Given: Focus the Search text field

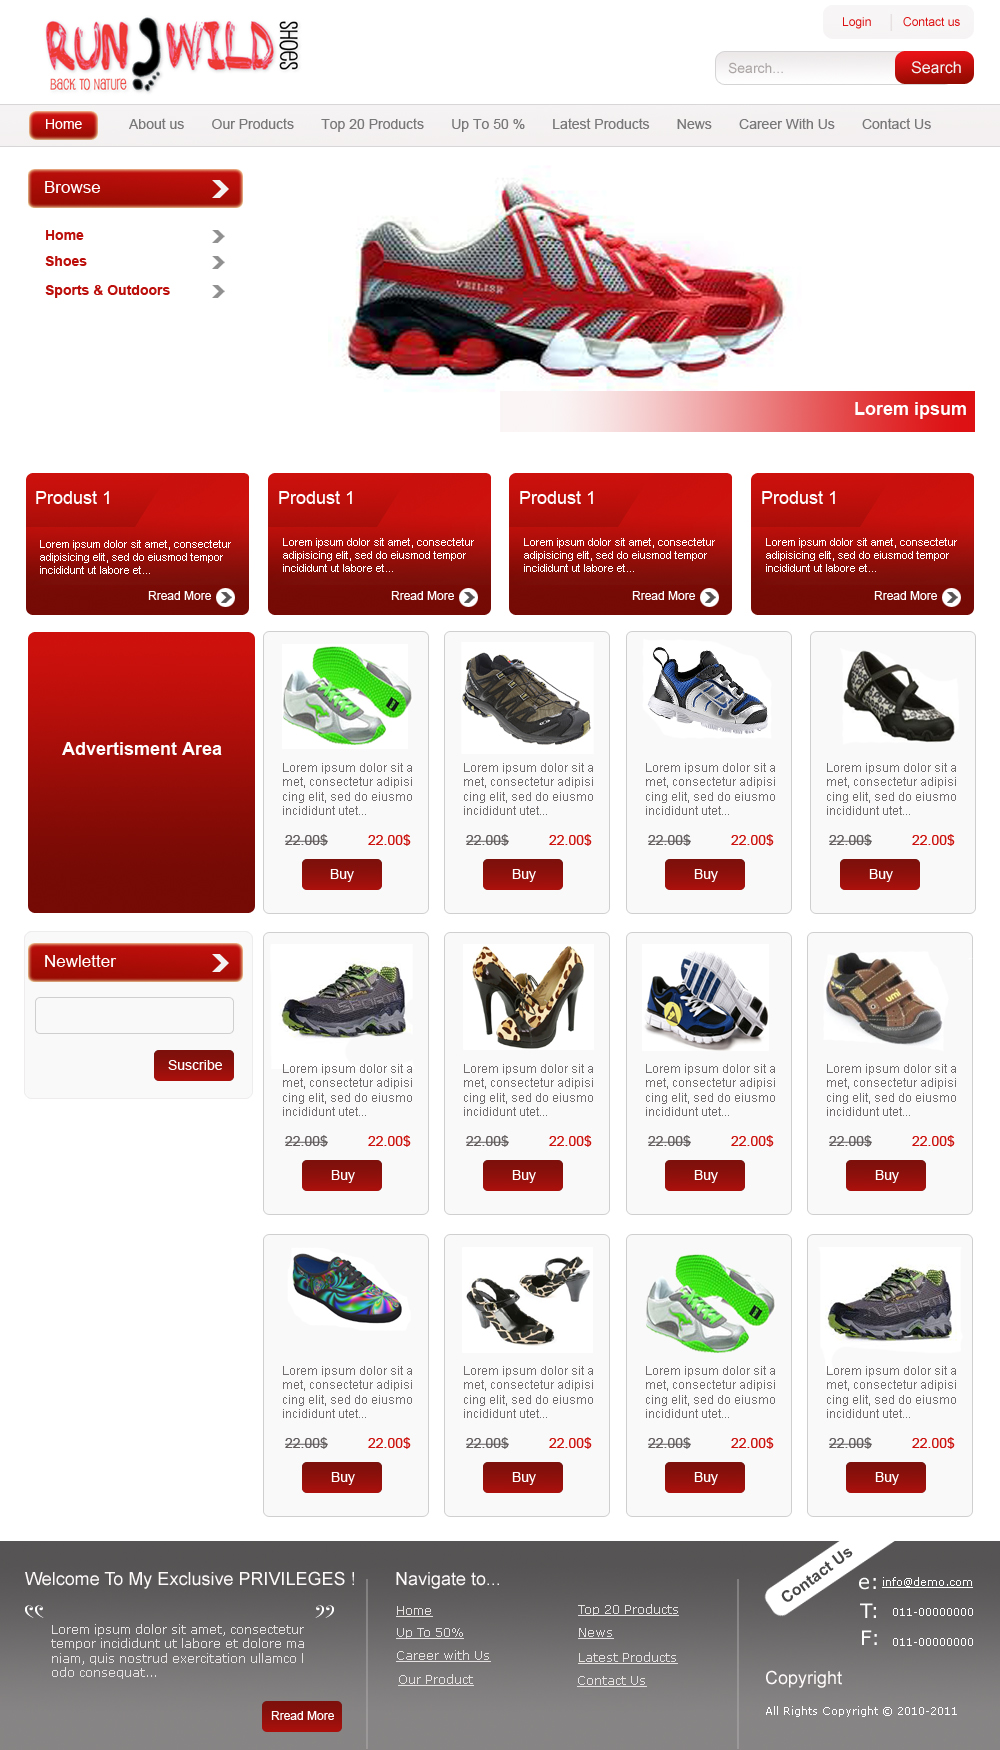Looking at the screenshot, I should [806, 68].
